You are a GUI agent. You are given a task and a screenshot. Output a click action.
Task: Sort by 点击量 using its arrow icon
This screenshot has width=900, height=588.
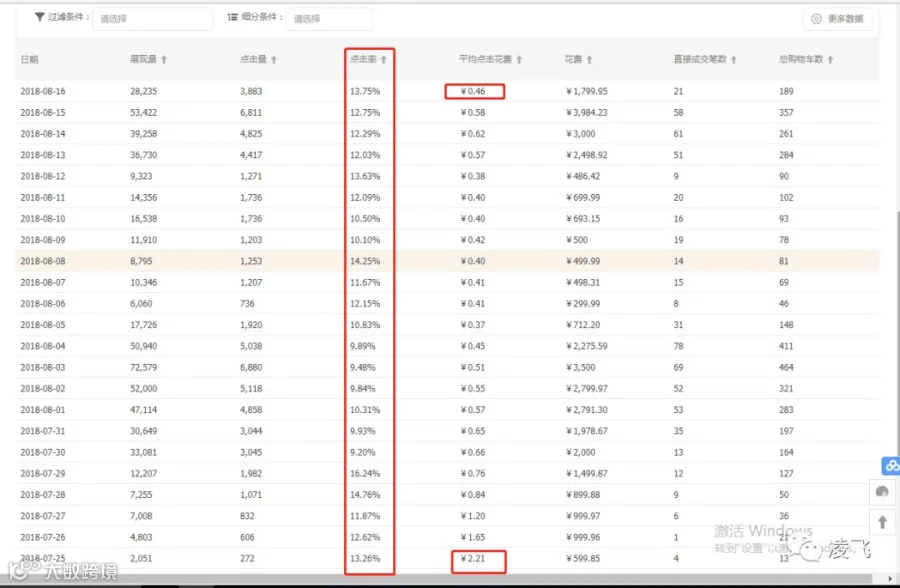tap(274, 60)
